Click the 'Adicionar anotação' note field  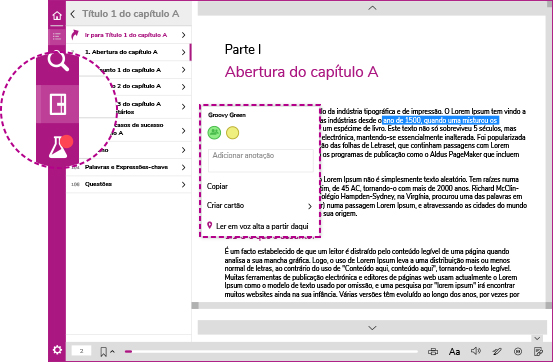tap(261, 161)
